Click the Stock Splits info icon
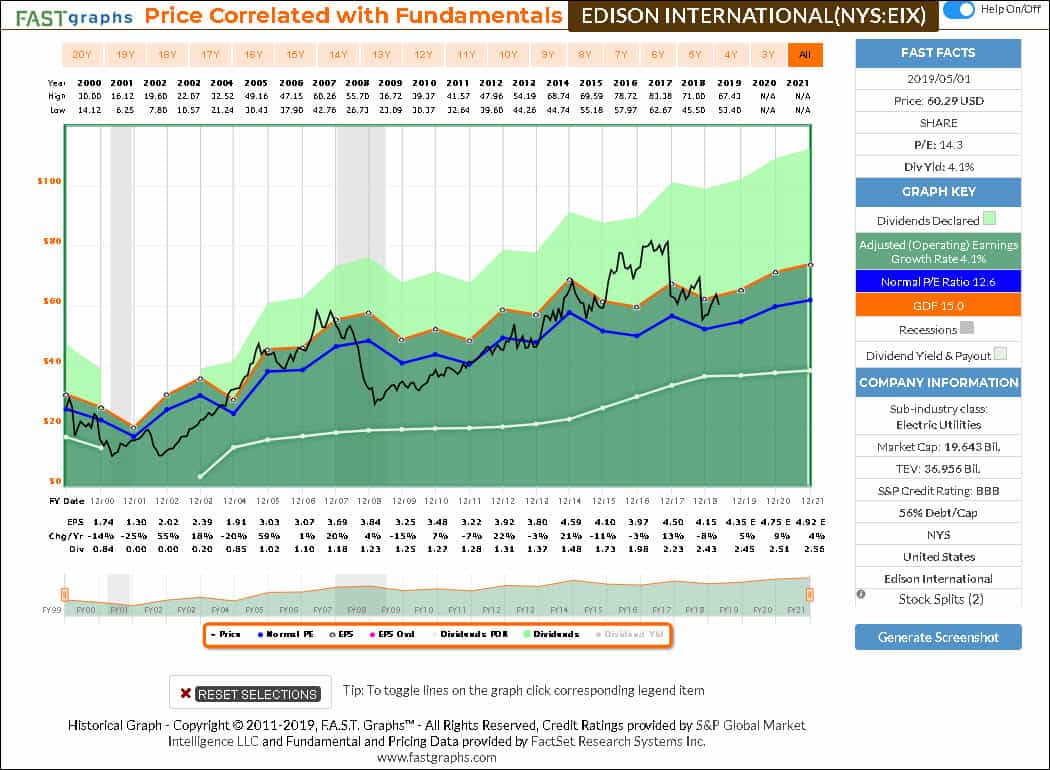 (861, 595)
